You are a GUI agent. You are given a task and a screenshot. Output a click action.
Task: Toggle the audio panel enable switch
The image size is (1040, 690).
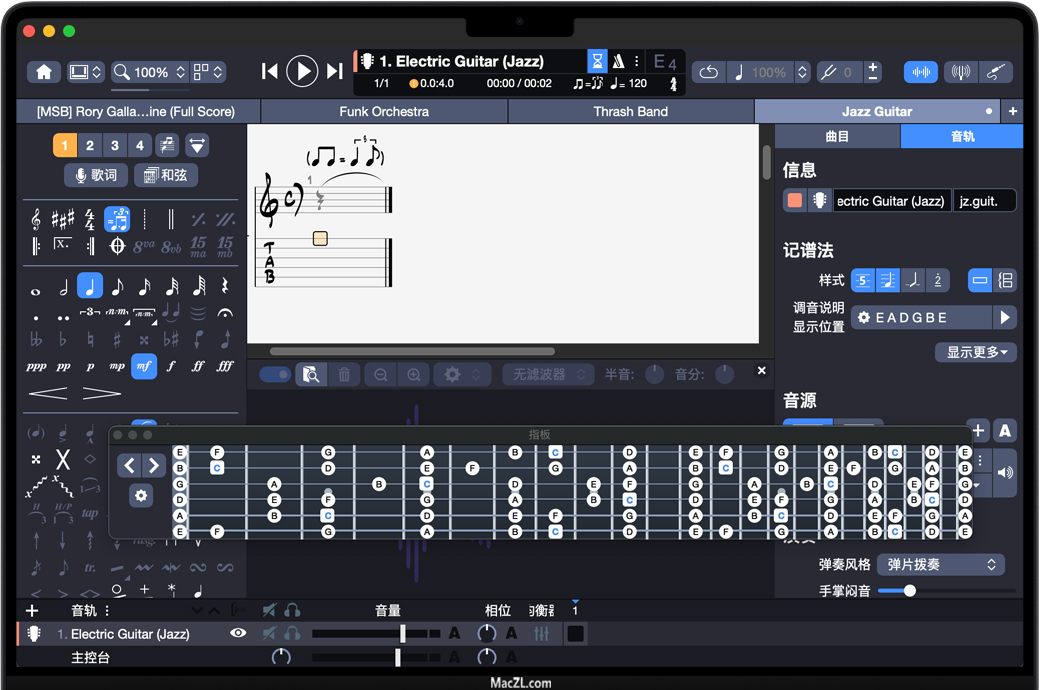click(x=274, y=374)
